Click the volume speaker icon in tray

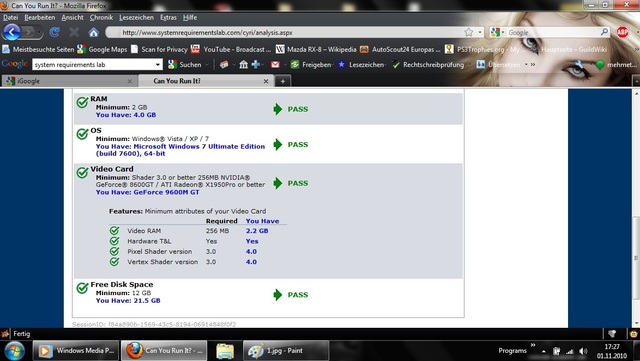[x=583, y=351]
